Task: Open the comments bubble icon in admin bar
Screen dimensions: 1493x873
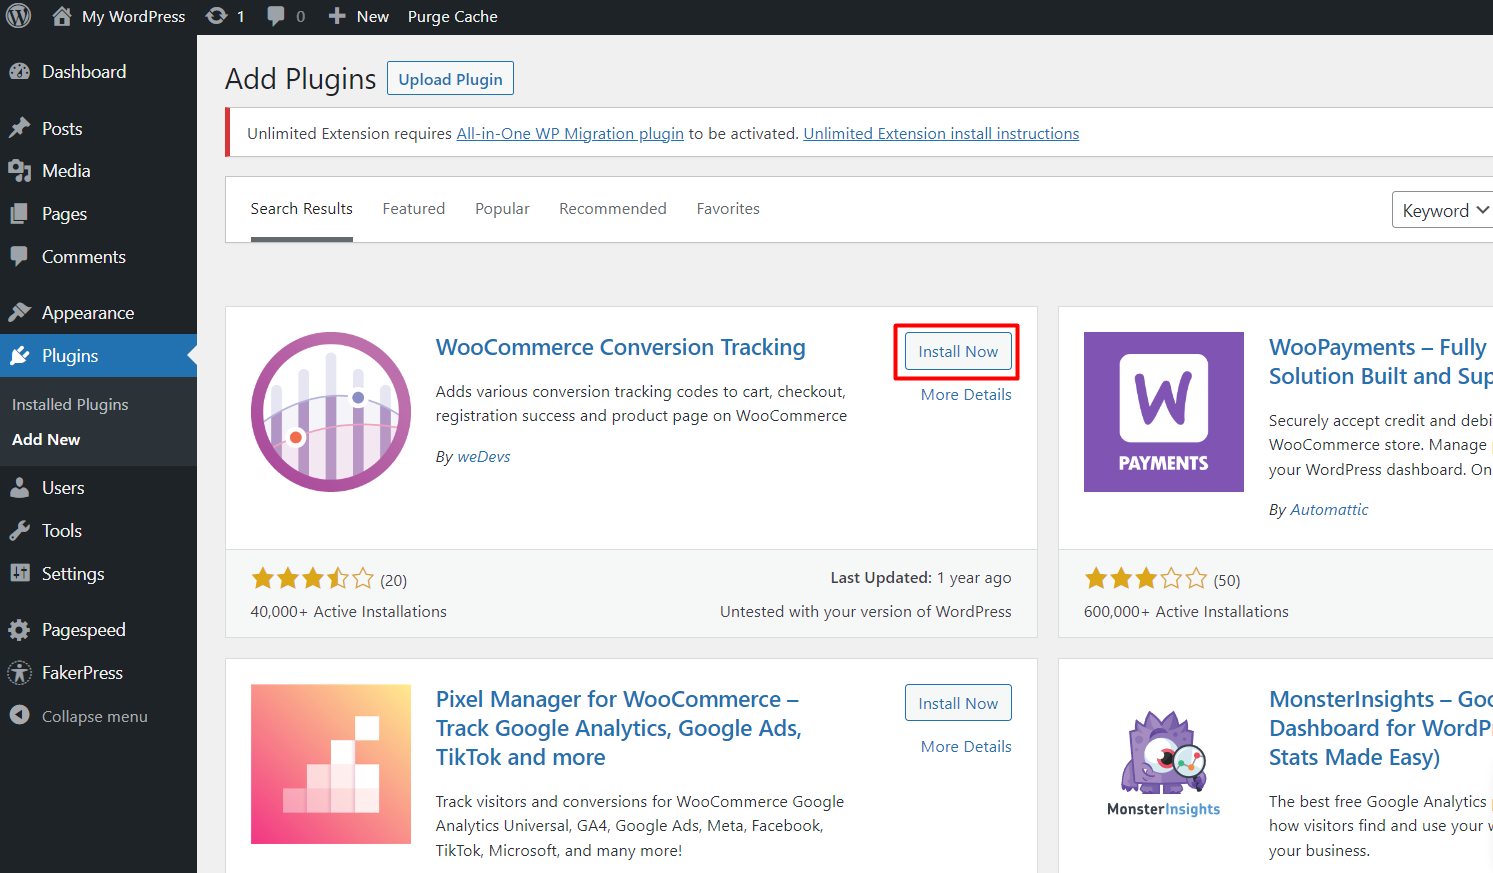Action: point(276,16)
